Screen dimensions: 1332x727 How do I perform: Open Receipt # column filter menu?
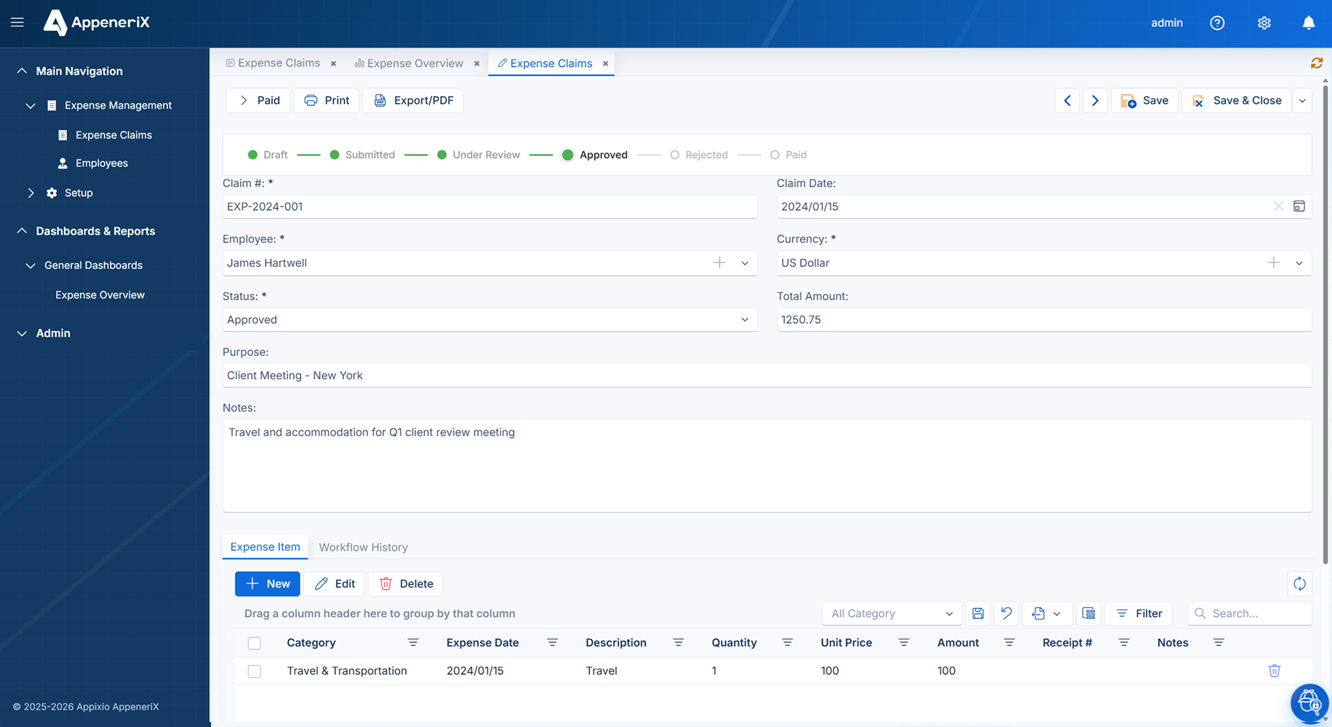[x=1124, y=643]
